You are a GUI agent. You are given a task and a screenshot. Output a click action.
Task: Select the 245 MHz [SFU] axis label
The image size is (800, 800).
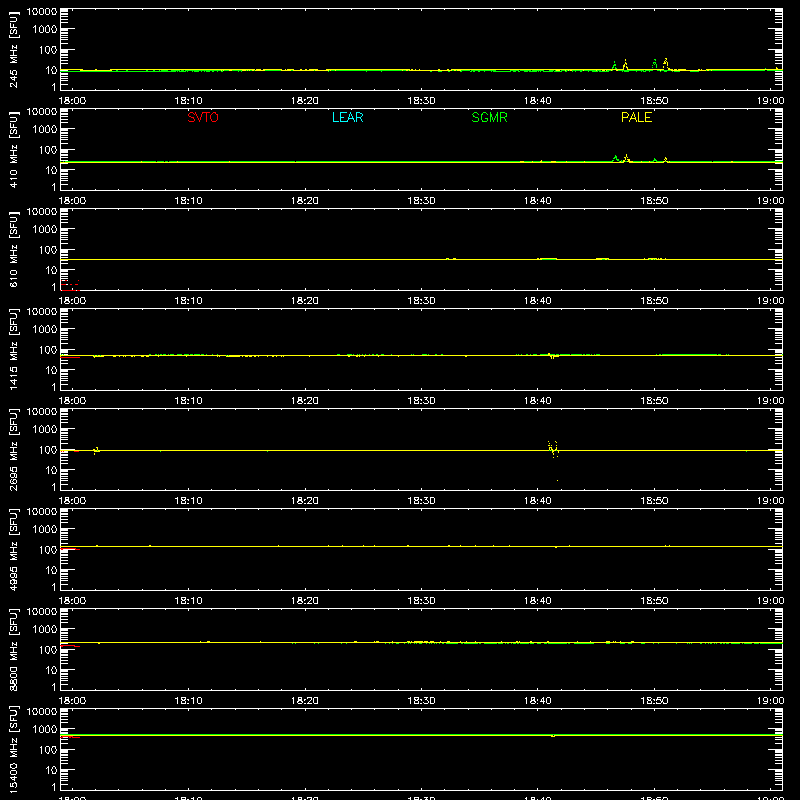click(13, 49)
